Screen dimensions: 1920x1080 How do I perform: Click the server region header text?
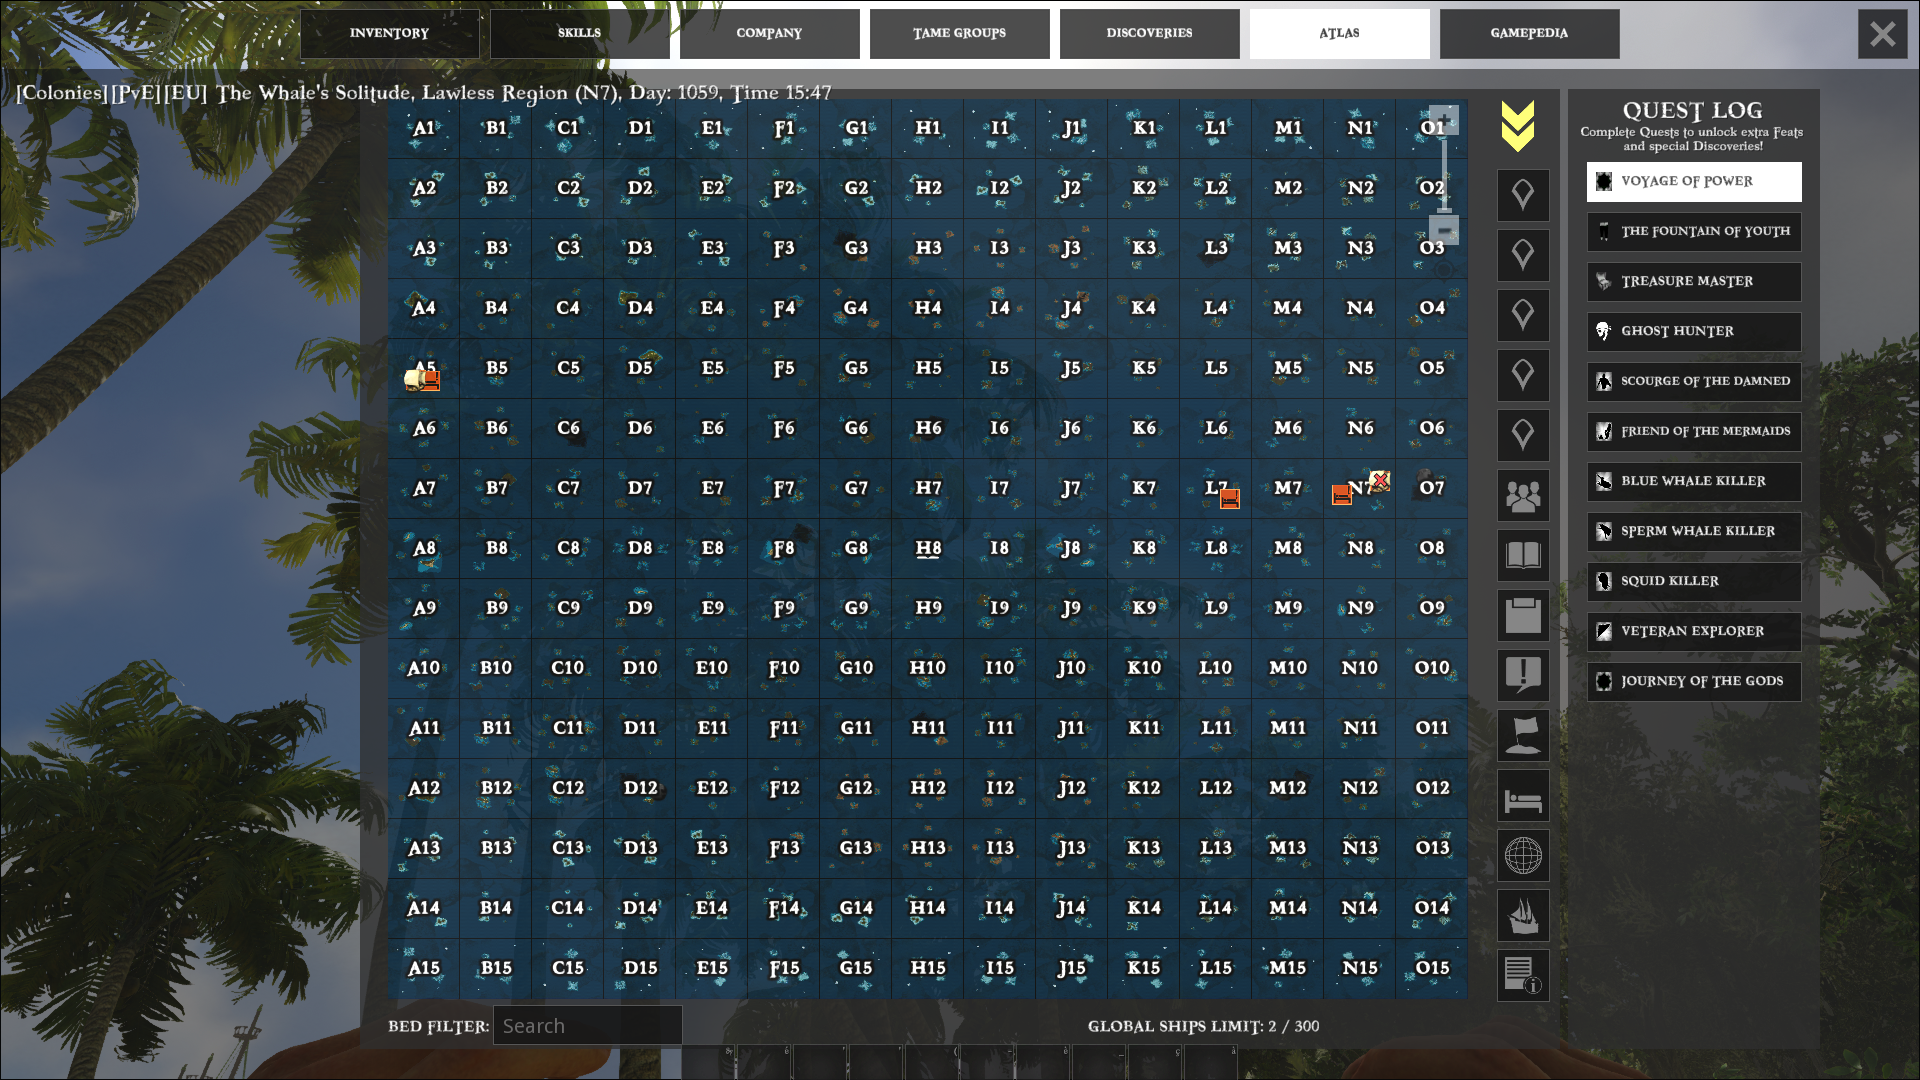pyautogui.click(x=424, y=93)
